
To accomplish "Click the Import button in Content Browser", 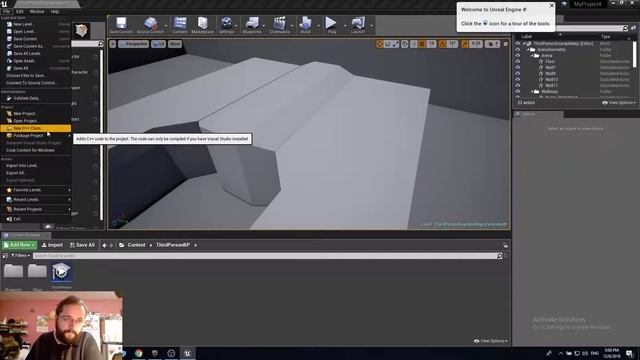I will point(52,245).
